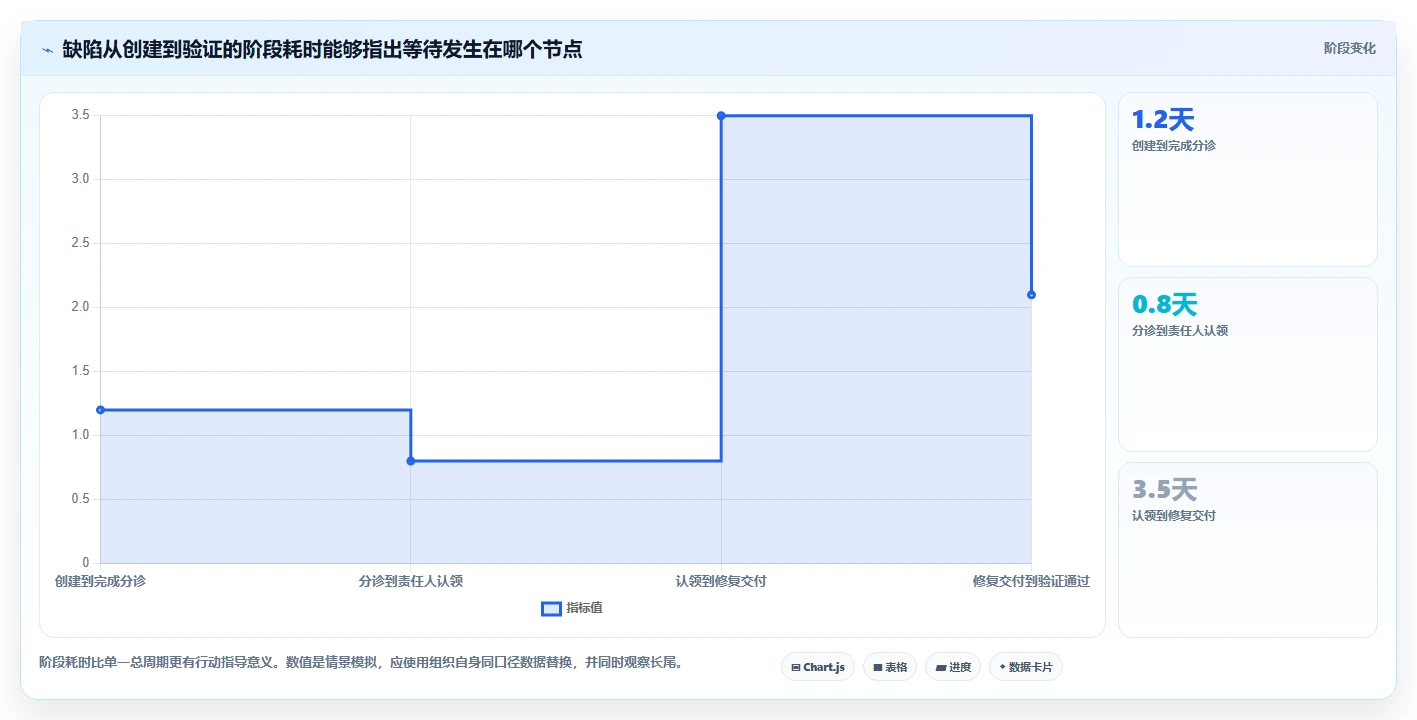Toggle the 指标值 legend swatch
This screenshot has width=1417, height=720.
click(551, 609)
